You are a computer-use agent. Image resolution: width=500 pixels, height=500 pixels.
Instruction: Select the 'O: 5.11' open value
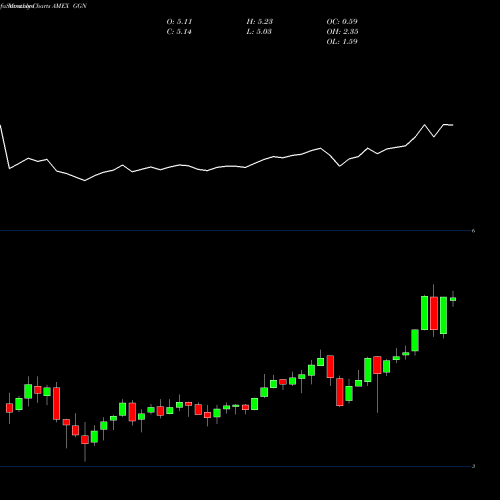pos(179,22)
